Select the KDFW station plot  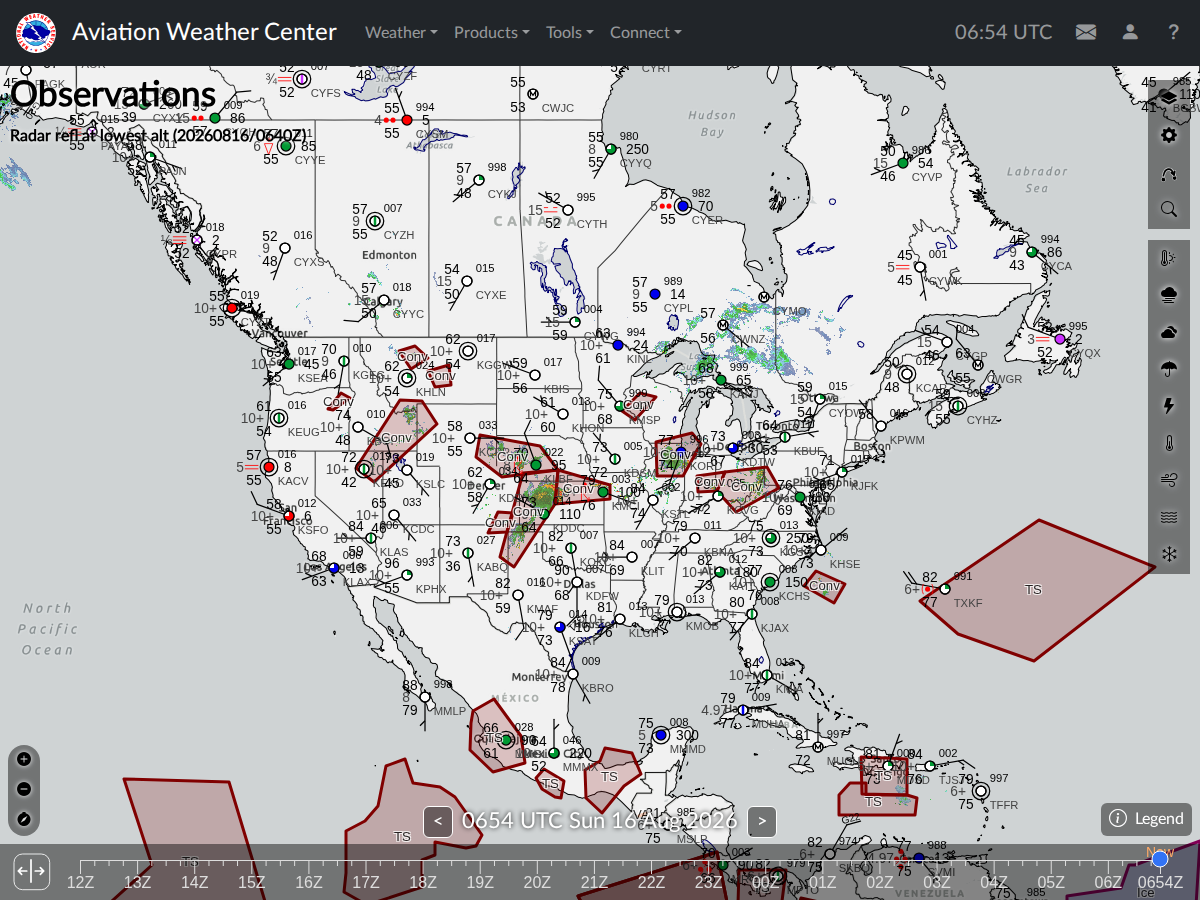(579, 581)
